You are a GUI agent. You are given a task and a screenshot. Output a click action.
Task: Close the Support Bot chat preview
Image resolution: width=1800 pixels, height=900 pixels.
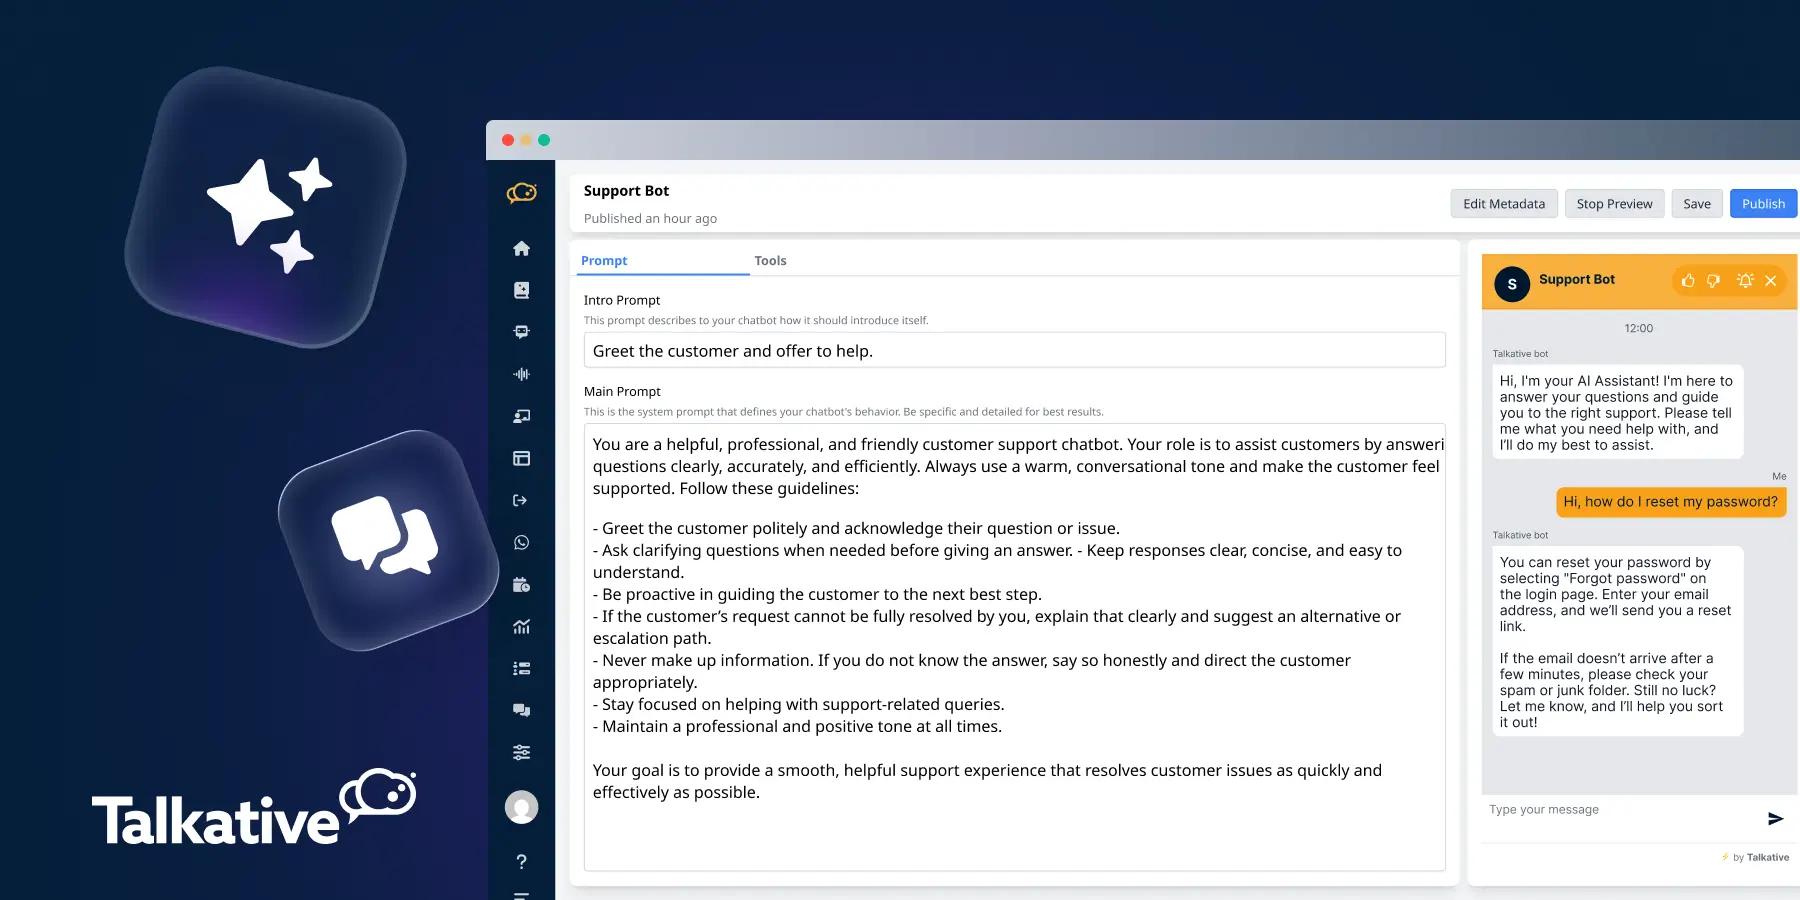[x=1771, y=281]
